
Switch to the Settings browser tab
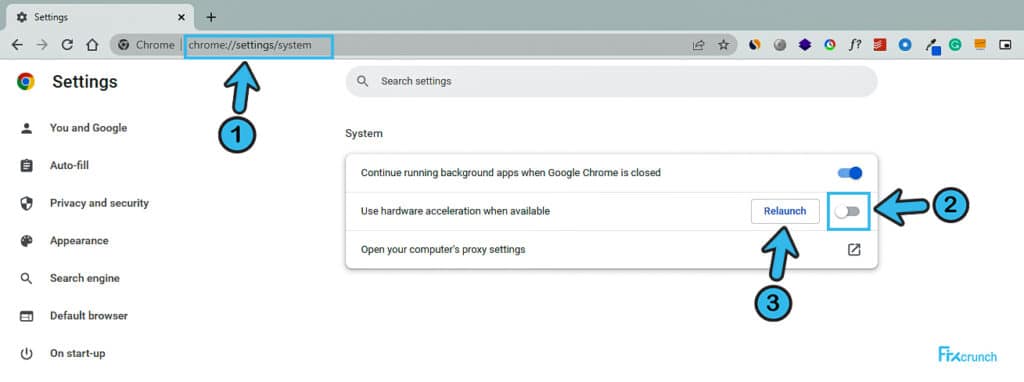pyautogui.click(x=100, y=17)
